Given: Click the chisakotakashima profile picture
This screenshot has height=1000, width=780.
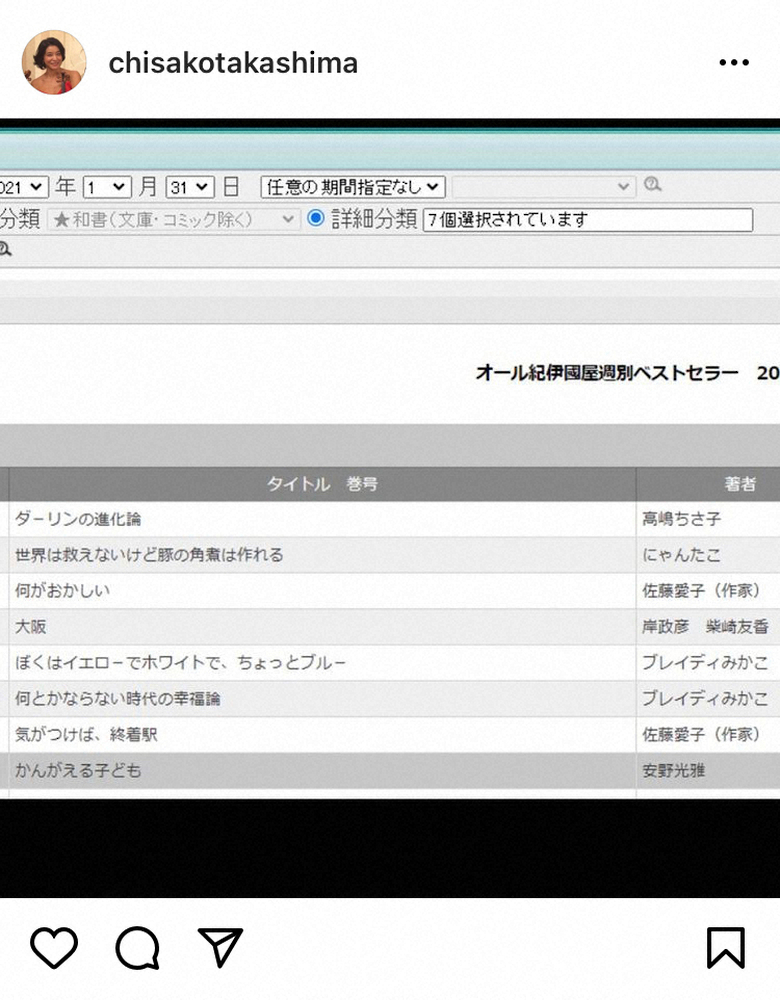Looking at the screenshot, I should (x=54, y=62).
